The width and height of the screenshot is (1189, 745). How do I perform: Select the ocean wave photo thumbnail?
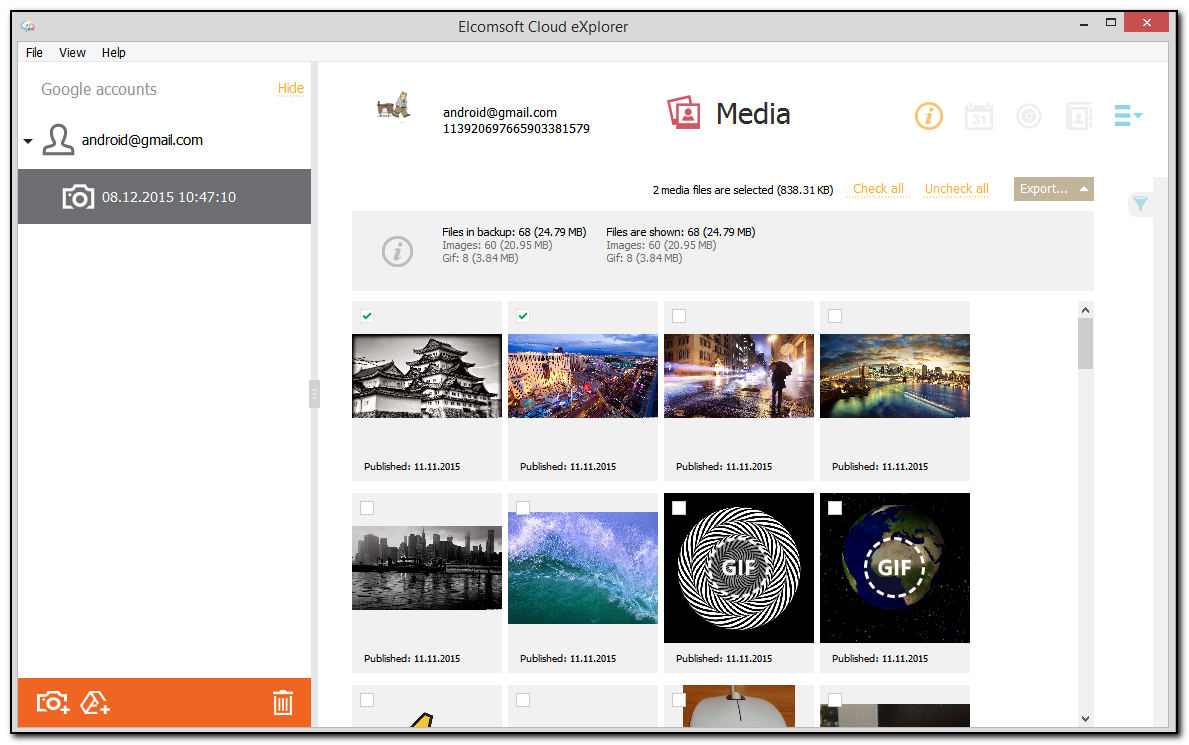(x=582, y=567)
